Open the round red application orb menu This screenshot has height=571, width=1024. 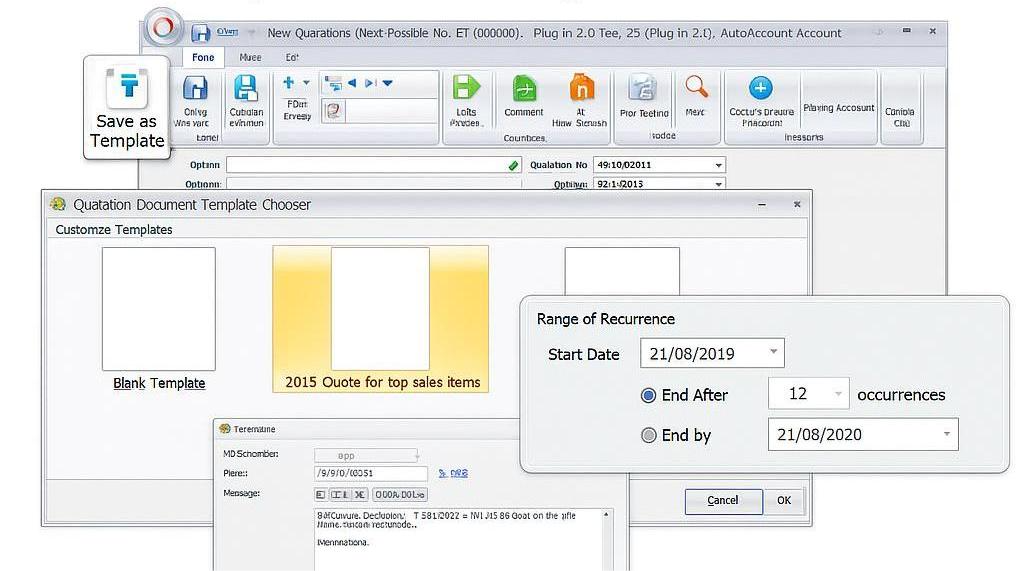163,27
